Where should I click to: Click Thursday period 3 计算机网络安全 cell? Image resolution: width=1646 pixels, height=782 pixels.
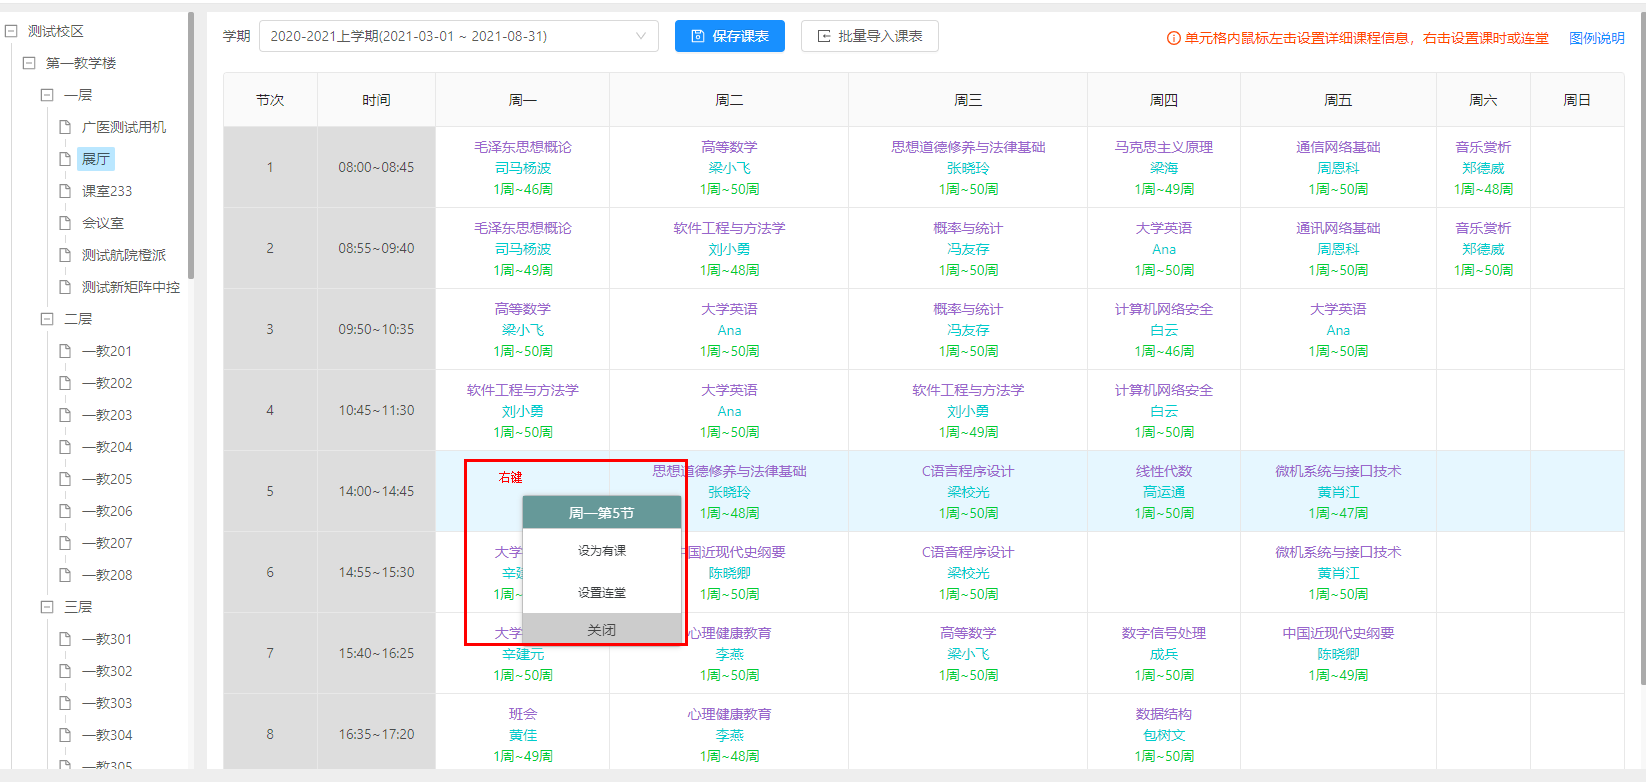(1164, 329)
